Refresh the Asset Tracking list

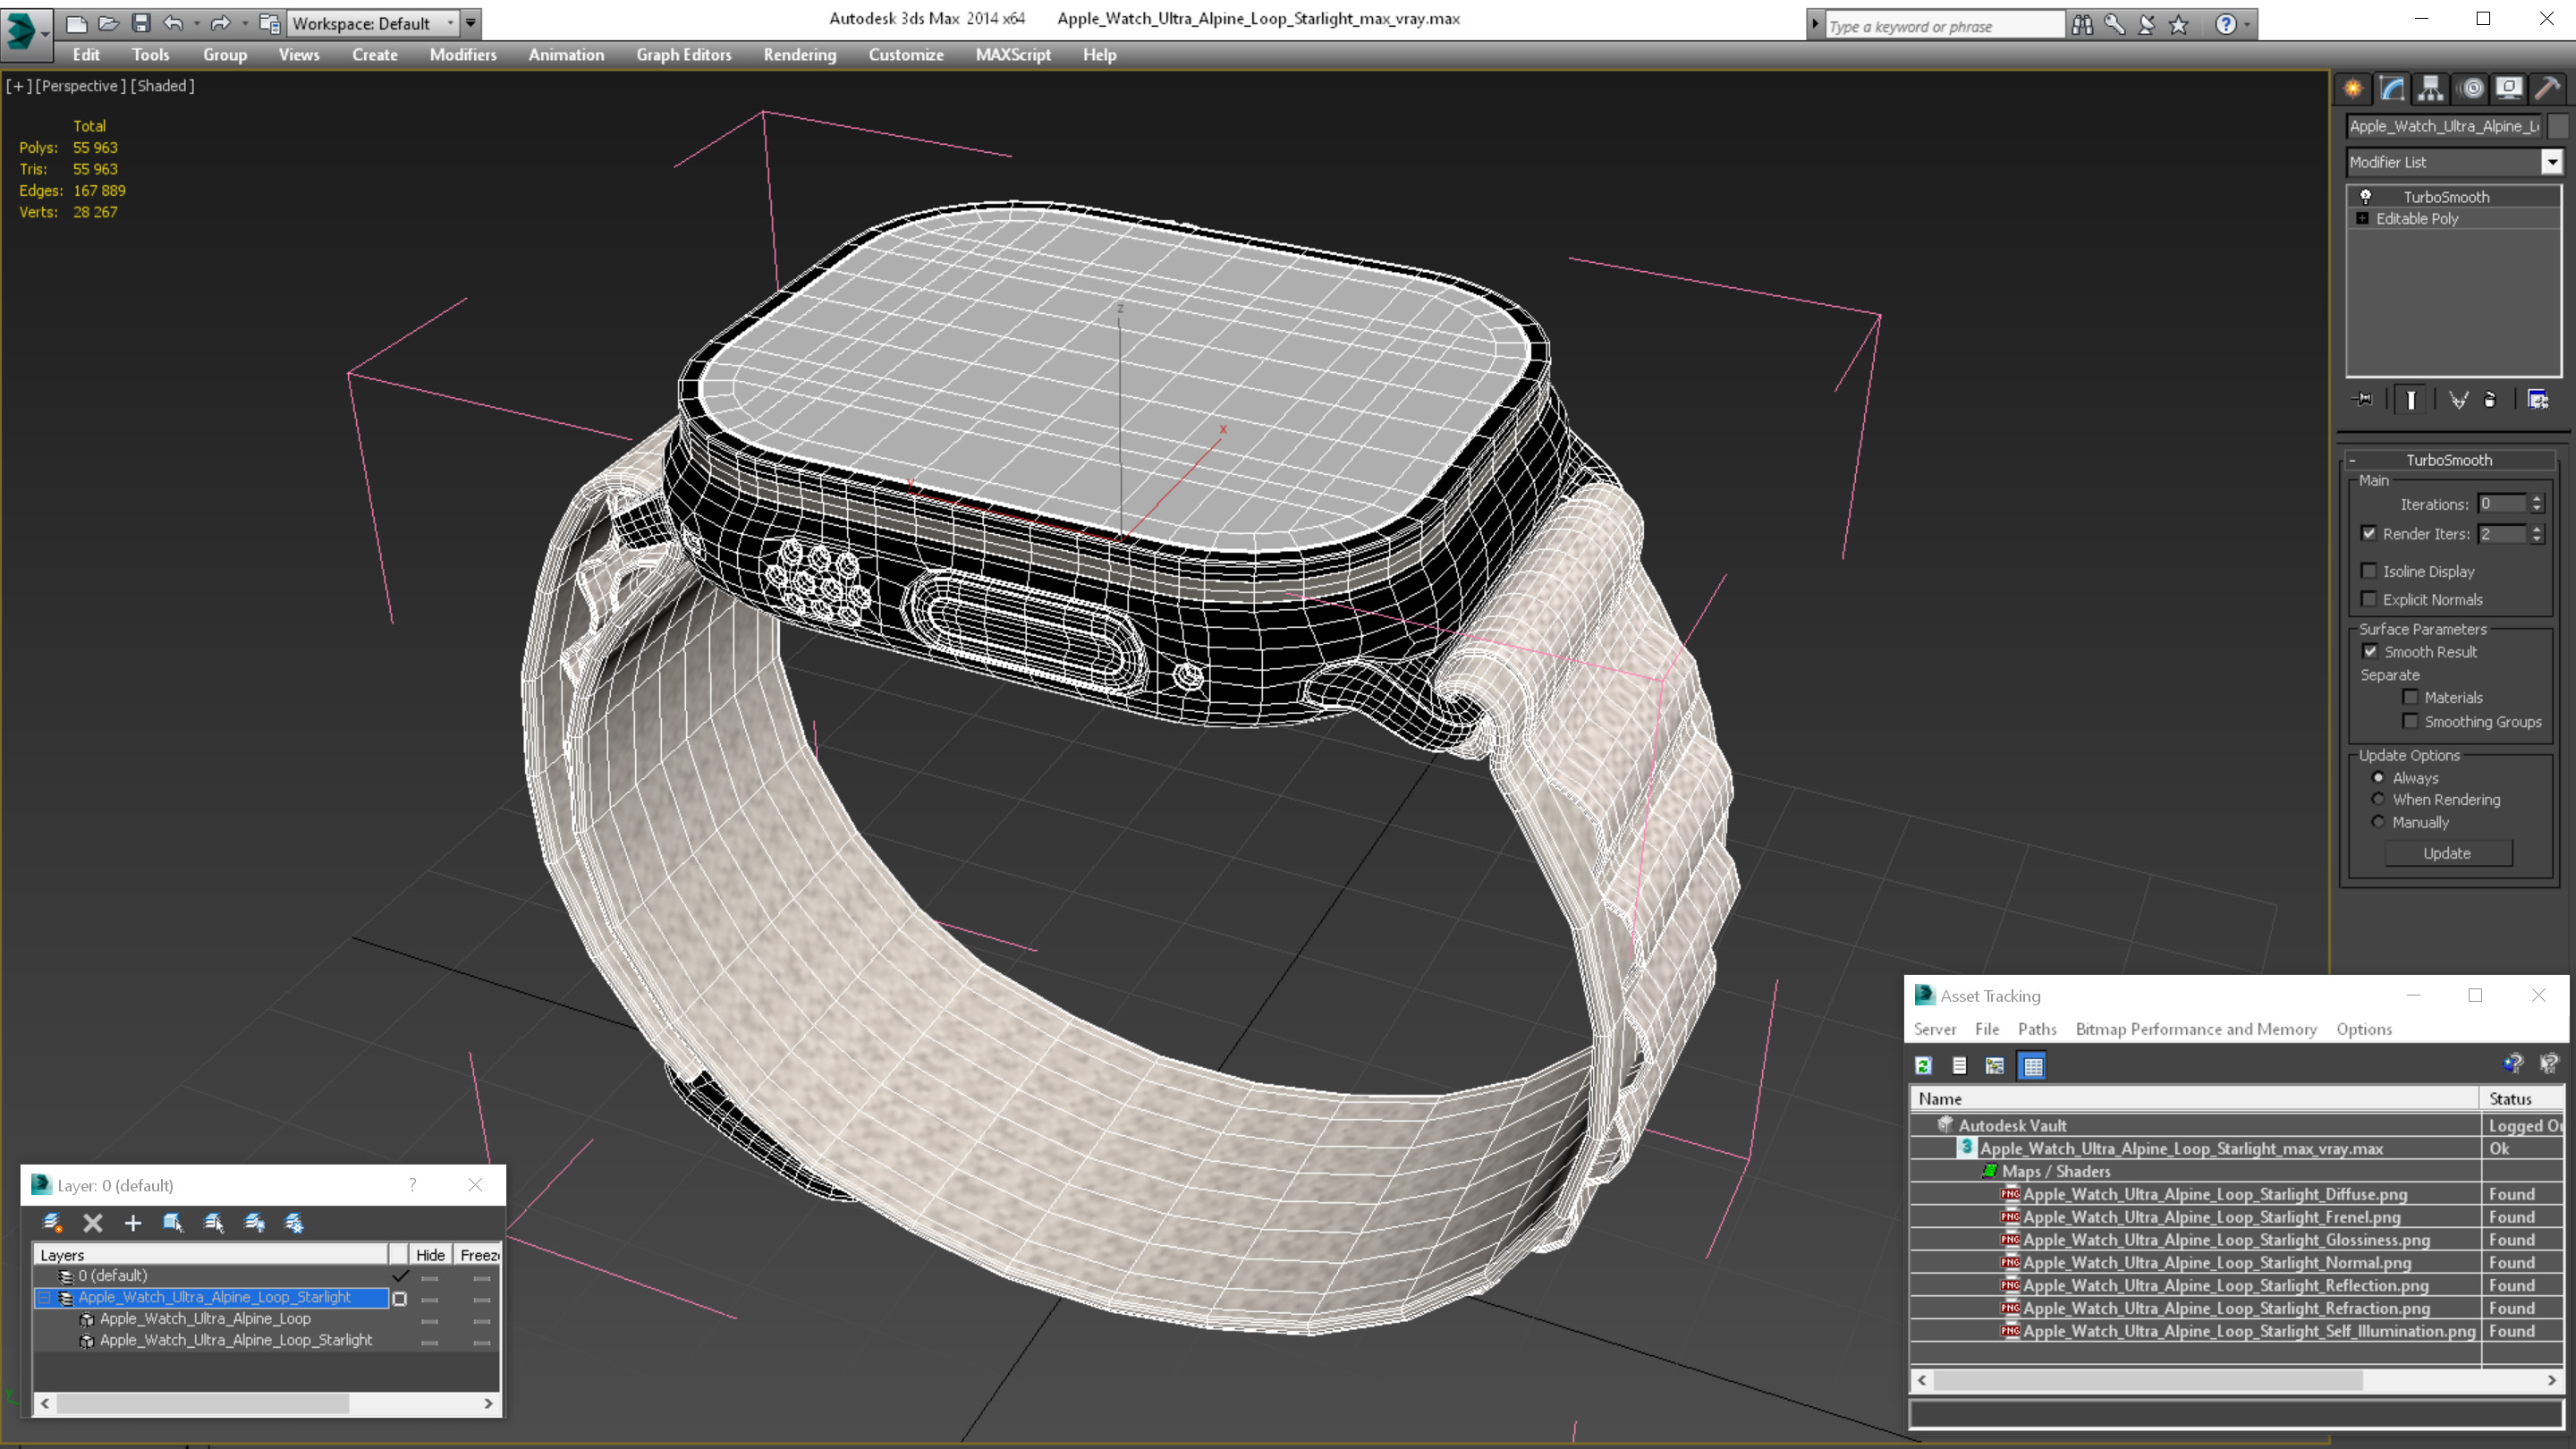[x=1923, y=1066]
